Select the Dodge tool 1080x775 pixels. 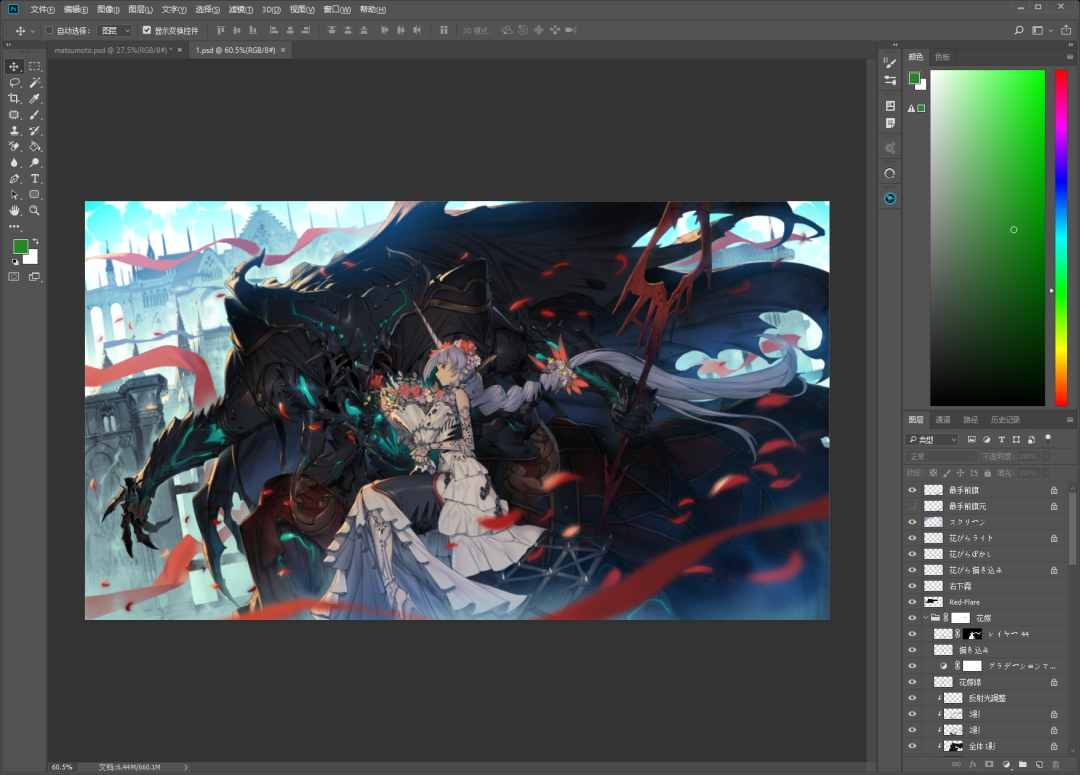pyautogui.click(x=34, y=163)
